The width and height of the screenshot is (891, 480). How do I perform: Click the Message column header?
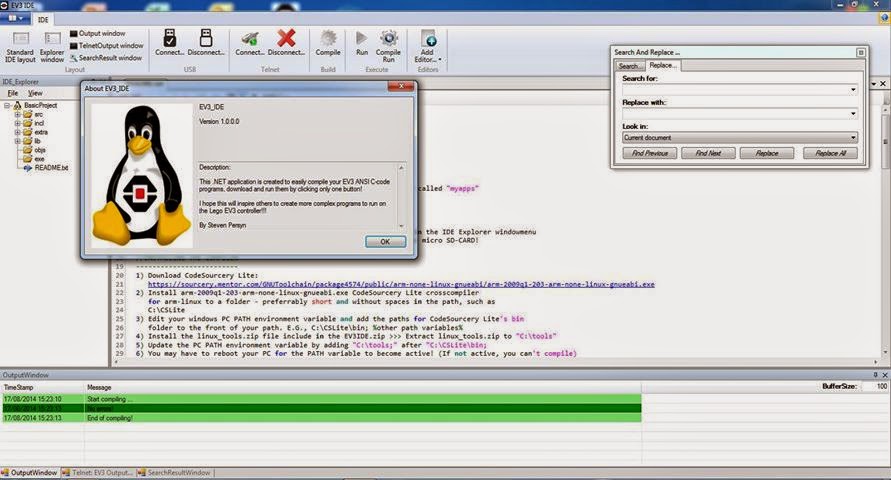pos(364,387)
